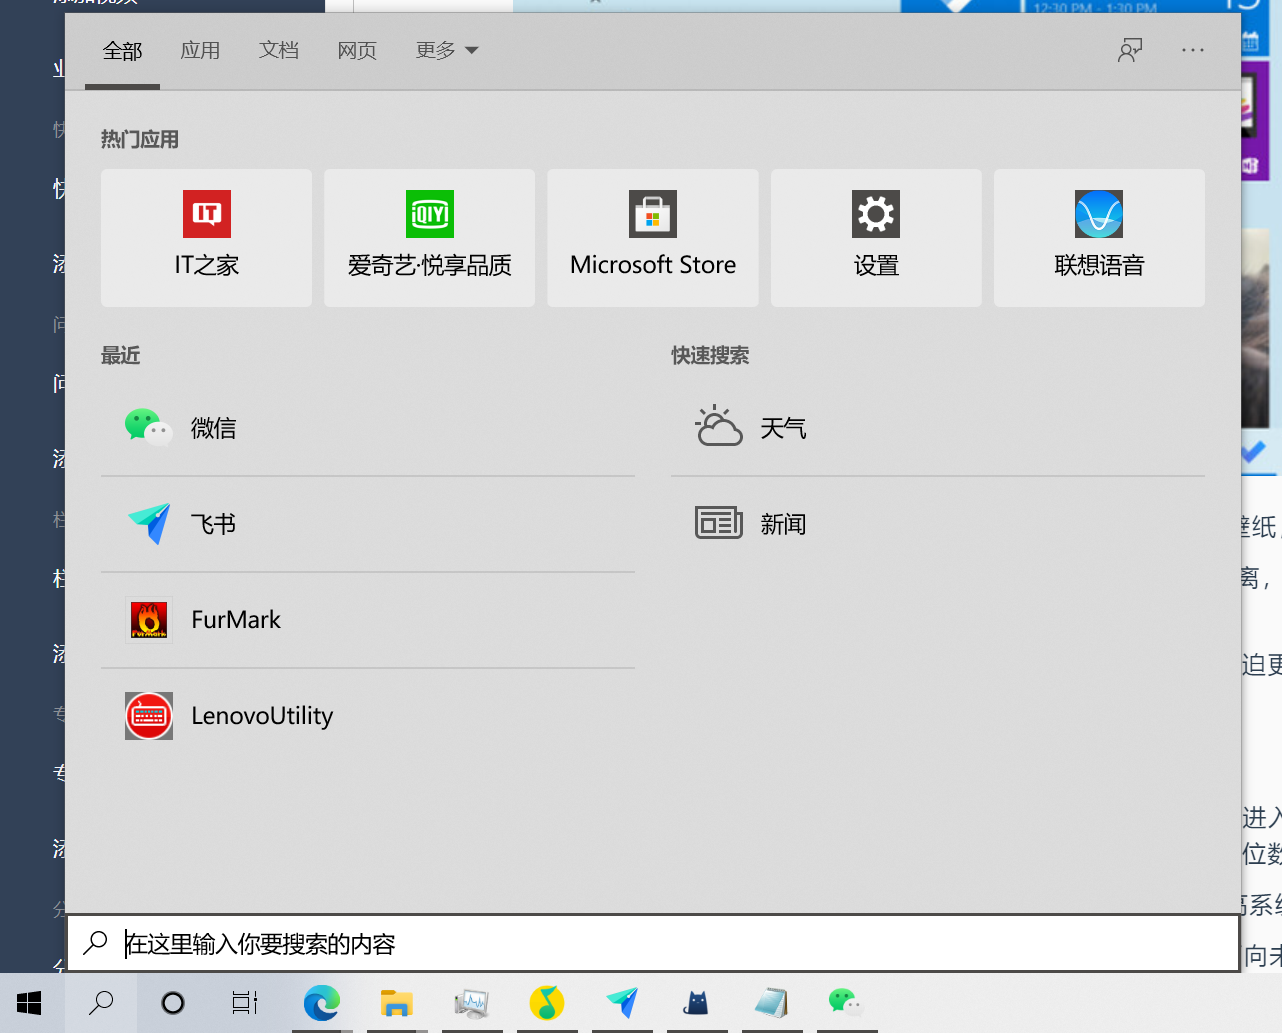Switch to the 应用 tab
Screen dimensions: 1282x1033
[200, 50]
